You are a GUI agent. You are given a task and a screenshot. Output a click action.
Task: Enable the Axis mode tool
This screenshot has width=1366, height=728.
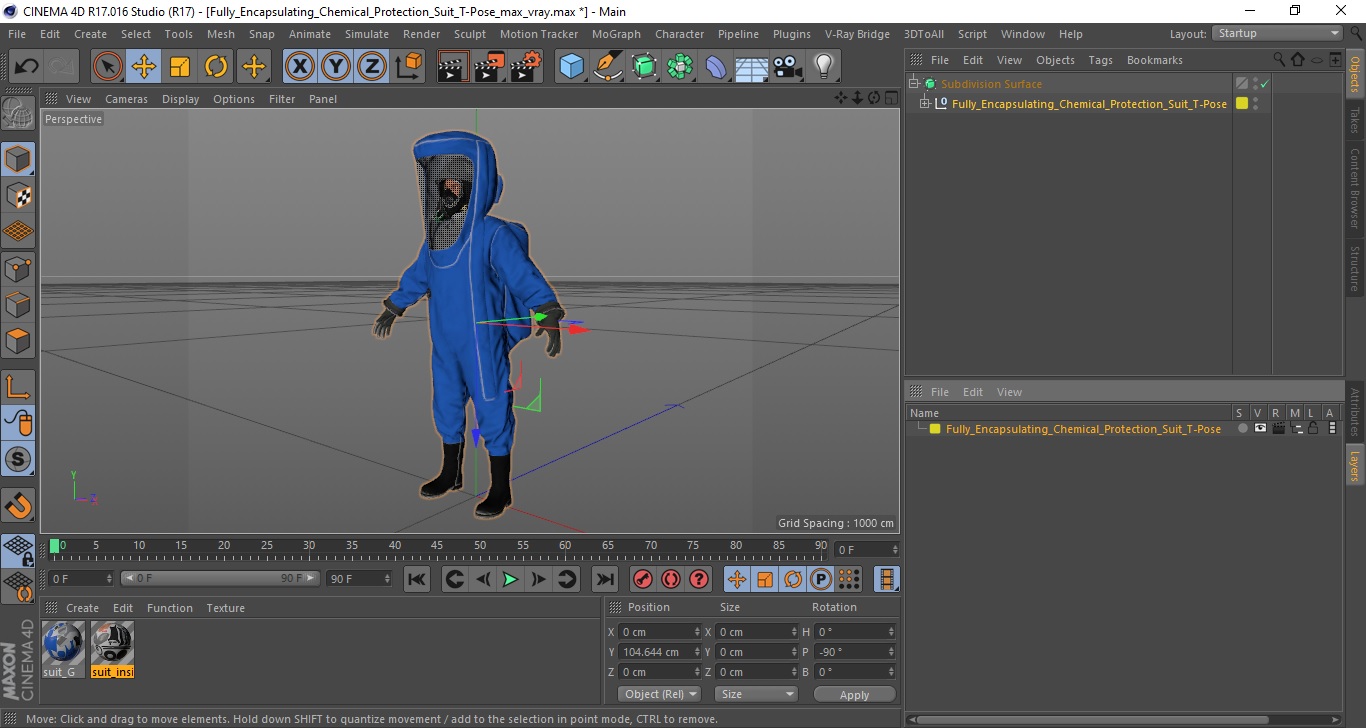point(18,387)
